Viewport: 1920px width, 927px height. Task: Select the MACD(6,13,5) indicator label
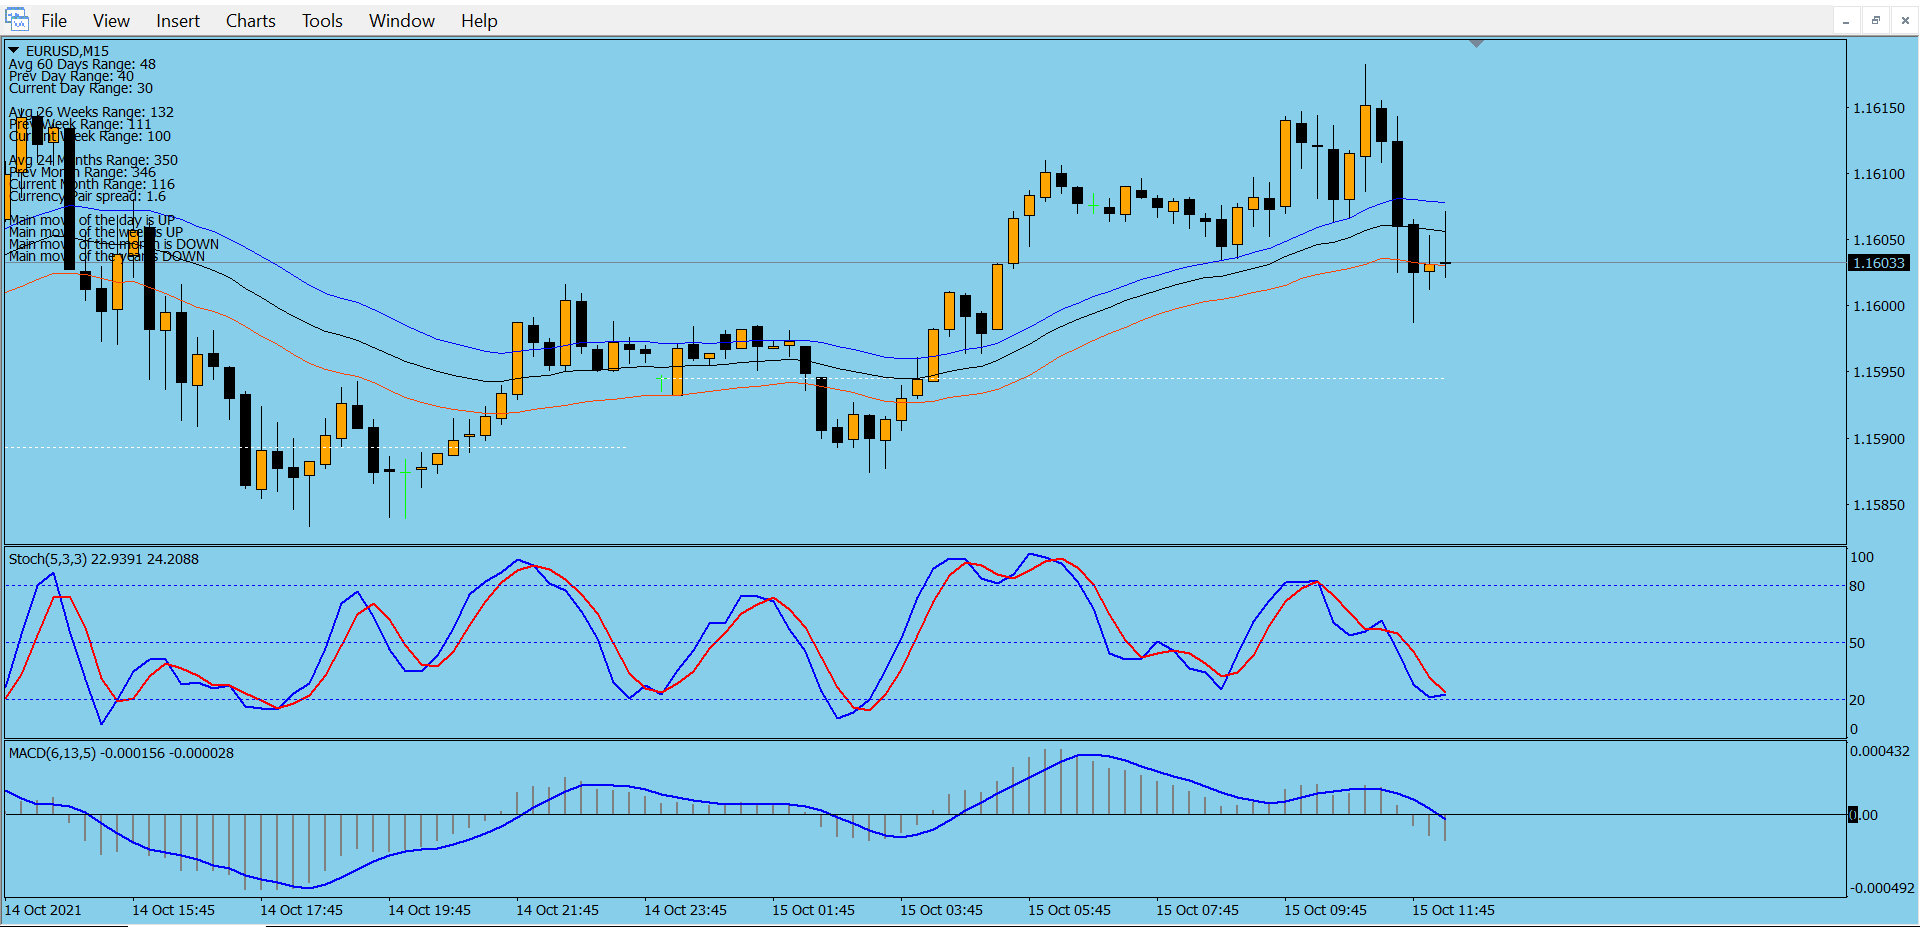[121, 753]
